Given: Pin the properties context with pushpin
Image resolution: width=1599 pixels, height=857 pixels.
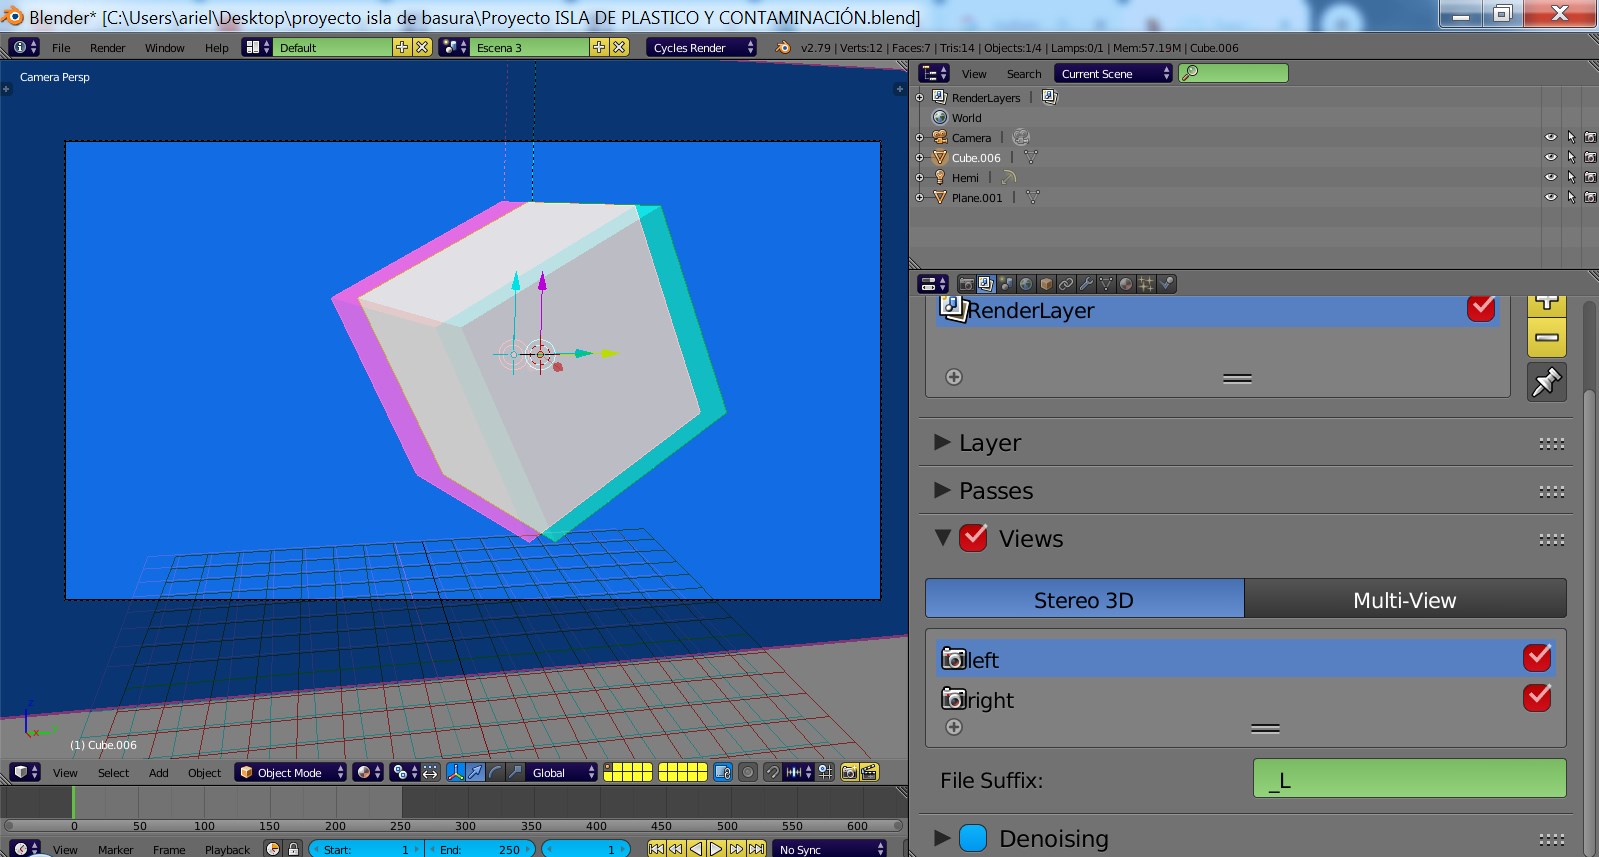Looking at the screenshot, I should [x=1547, y=382].
